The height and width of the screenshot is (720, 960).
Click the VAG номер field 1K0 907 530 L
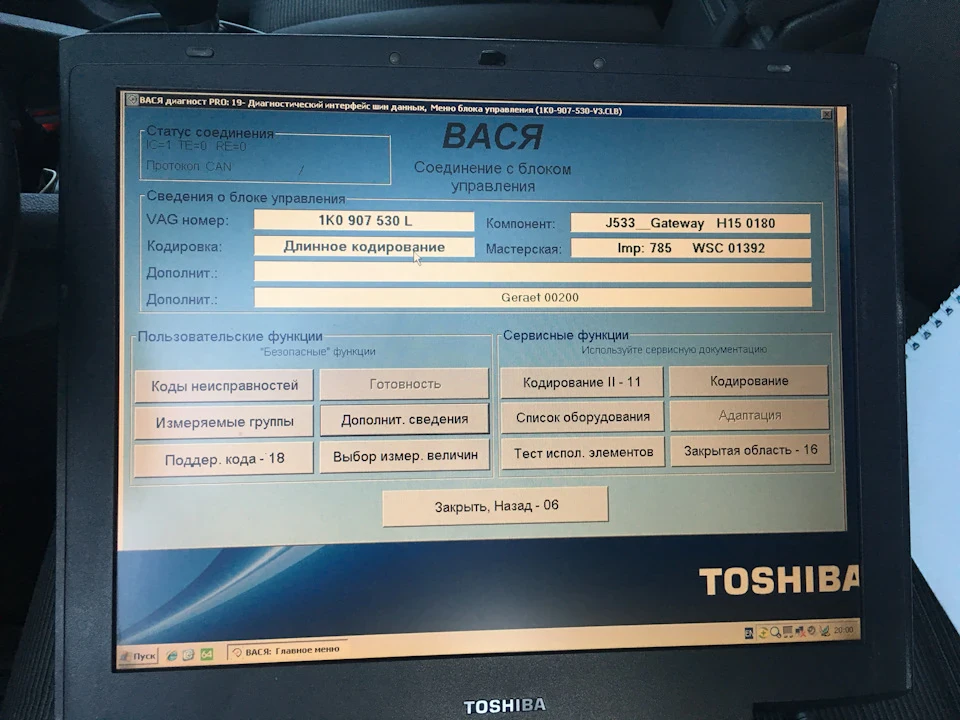coord(364,221)
